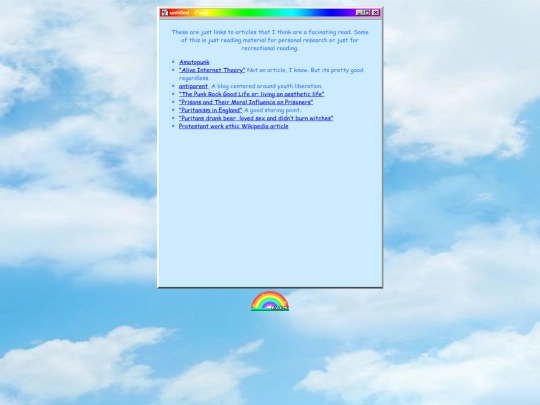Open "Puritans drank beer, loved sex" article
The height and width of the screenshot is (405, 540).
(256, 118)
